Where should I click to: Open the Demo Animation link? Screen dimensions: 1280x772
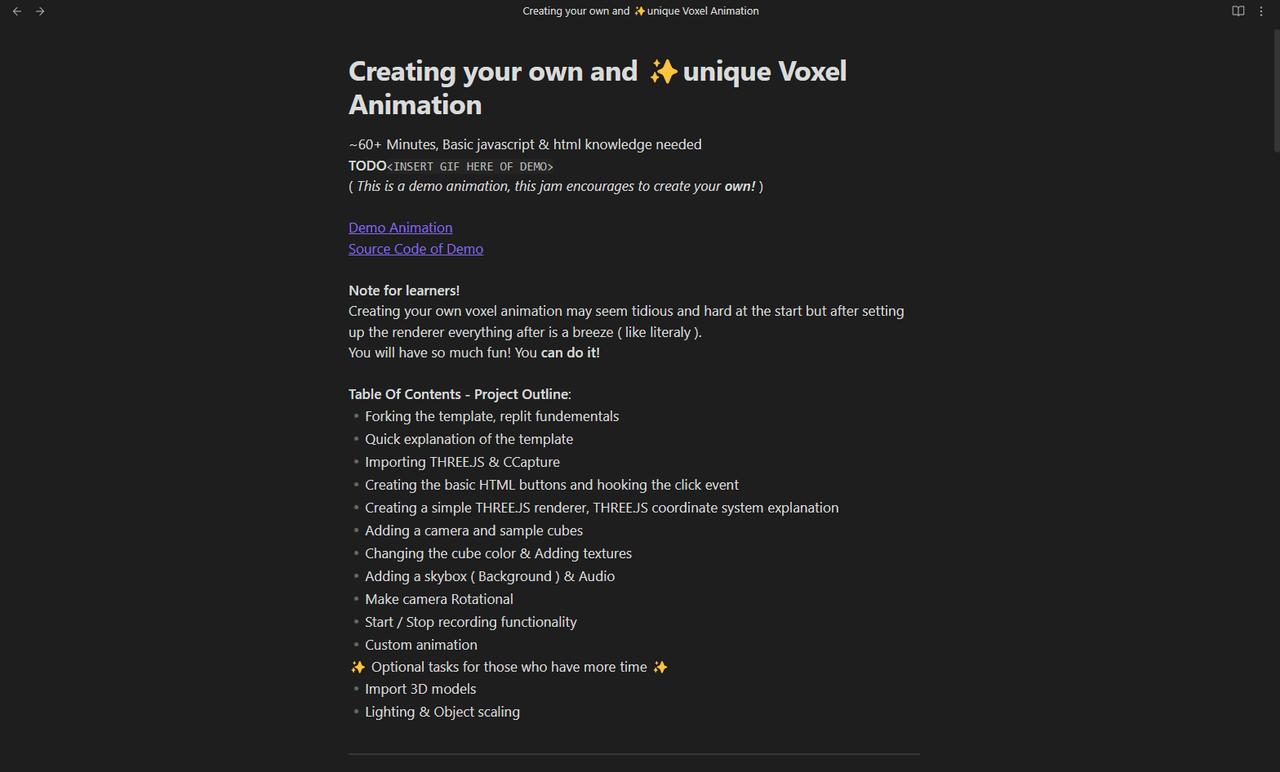pos(400,228)
